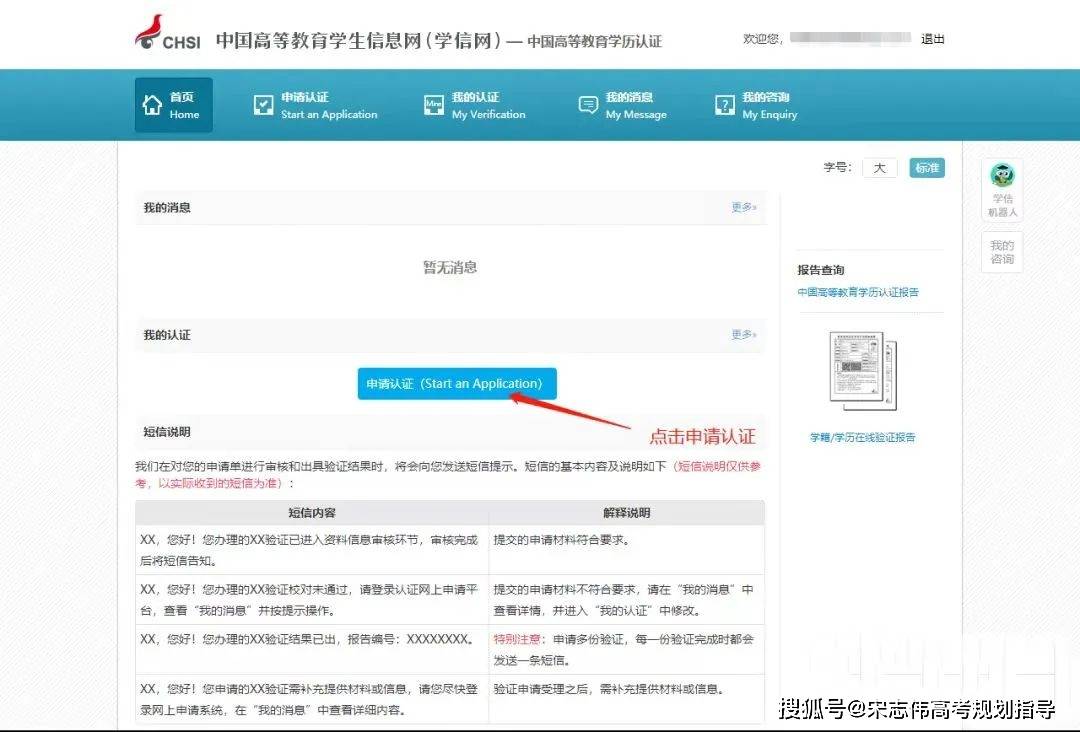The width and height of the screenshot is (1080, 732).
Task: Open 中国高等教育学历认证报告 query link
Action: [x=858, y=292]
